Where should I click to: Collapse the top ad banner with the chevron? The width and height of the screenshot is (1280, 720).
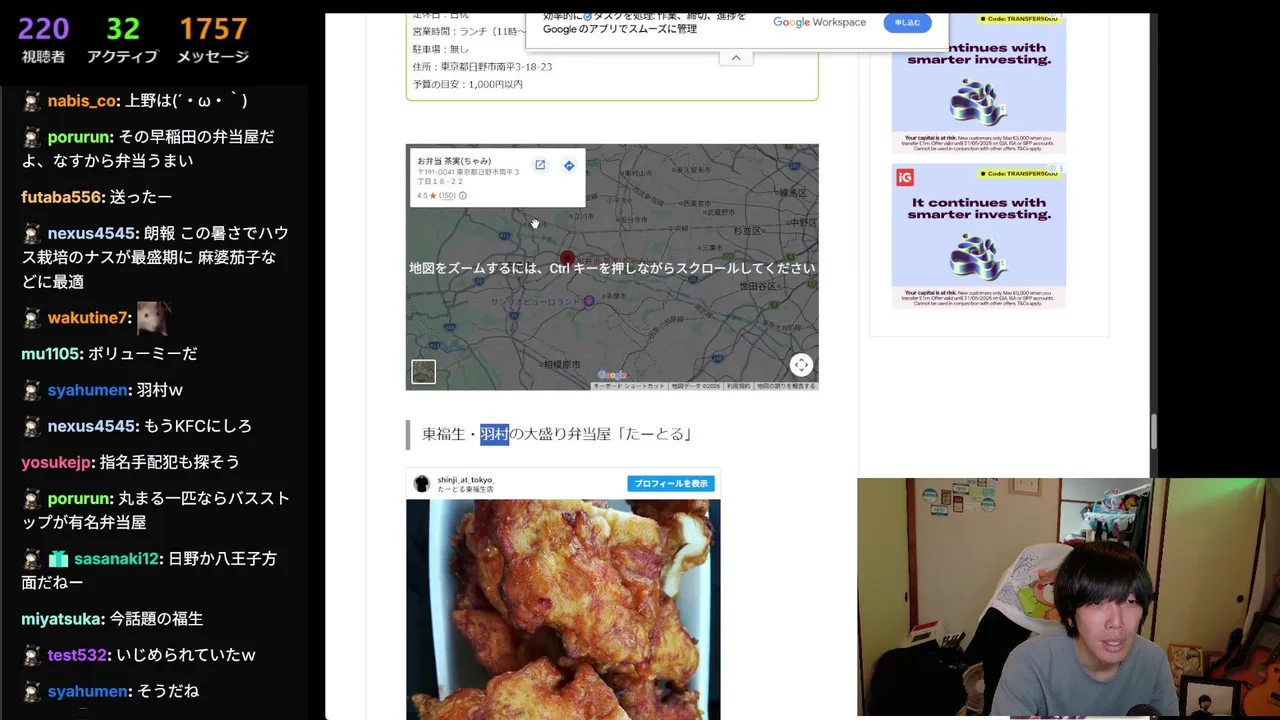(736, 58)
